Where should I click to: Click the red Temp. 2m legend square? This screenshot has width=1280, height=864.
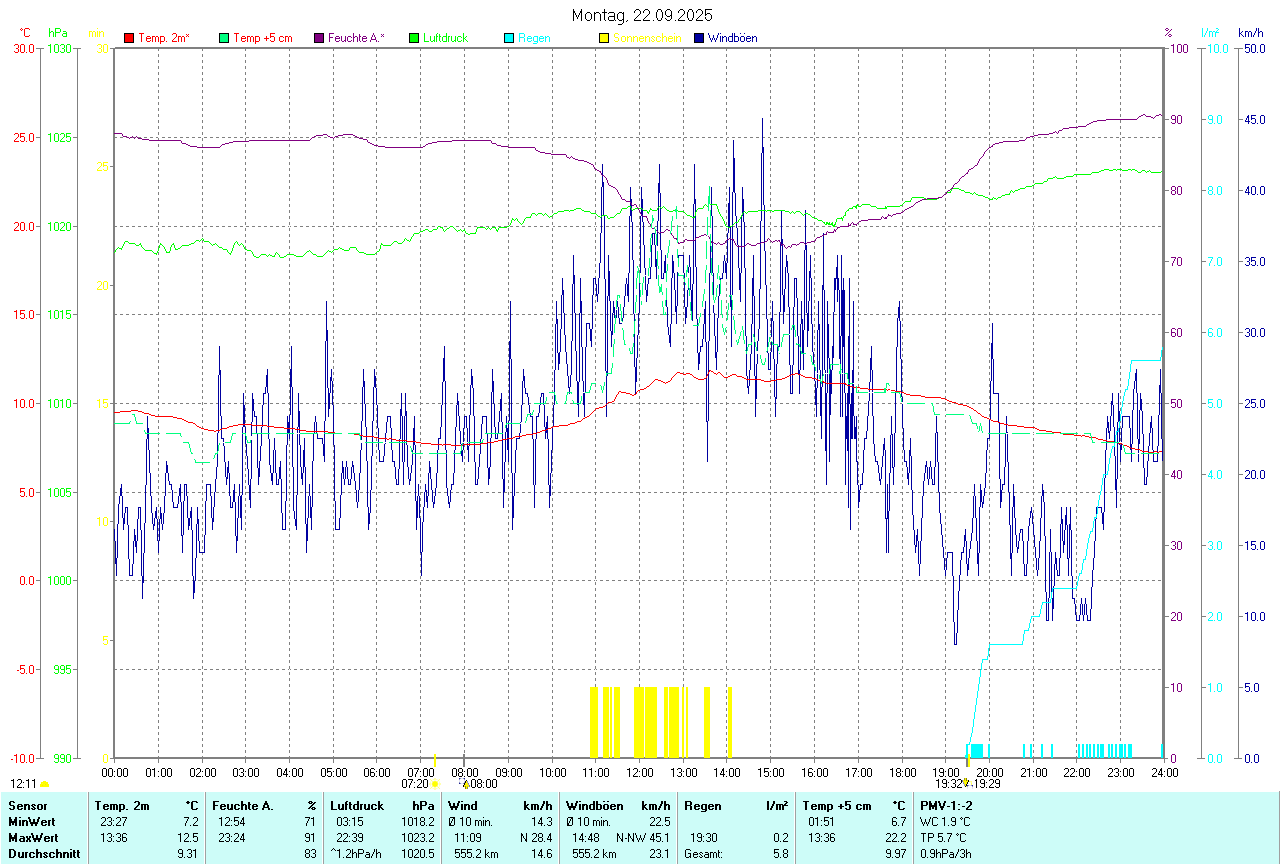coord(129,38)
